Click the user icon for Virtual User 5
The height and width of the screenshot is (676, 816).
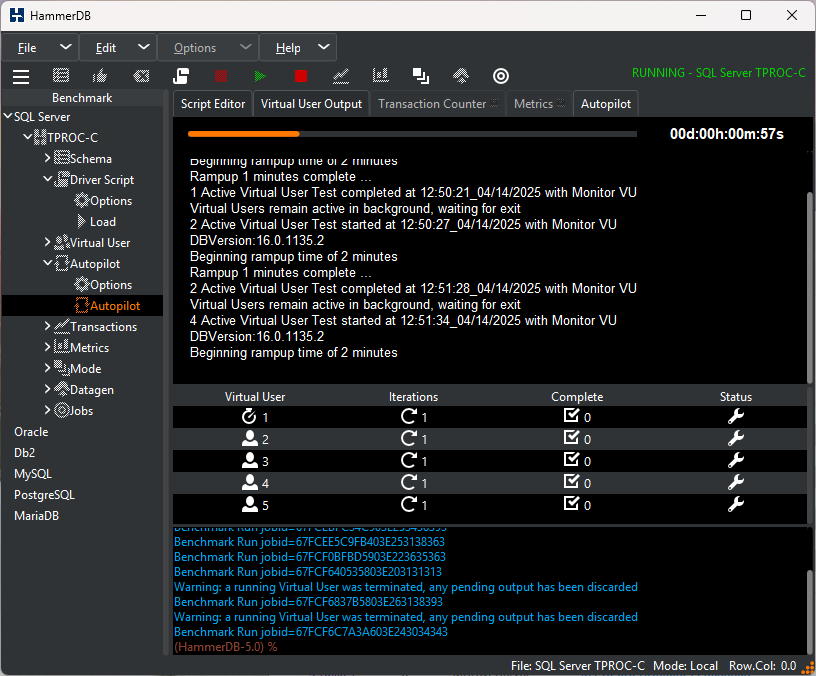(x=250, y=504)
